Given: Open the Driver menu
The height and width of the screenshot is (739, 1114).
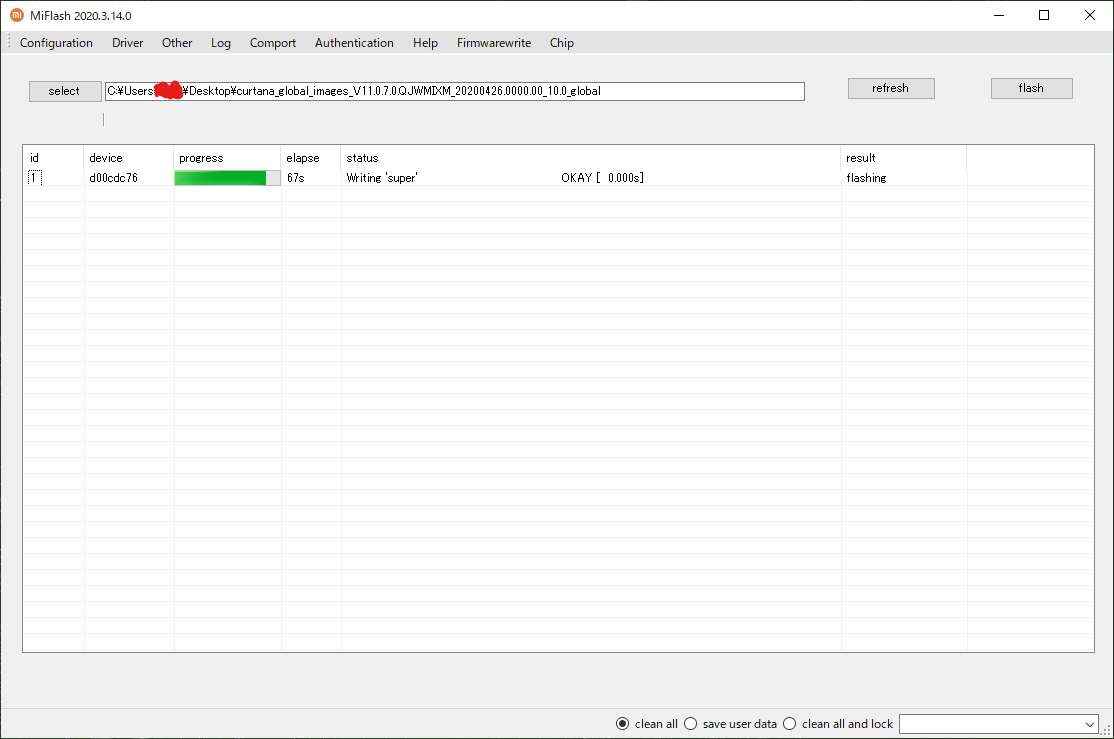Looking at the screenshot, I should (x=127, y=43).
